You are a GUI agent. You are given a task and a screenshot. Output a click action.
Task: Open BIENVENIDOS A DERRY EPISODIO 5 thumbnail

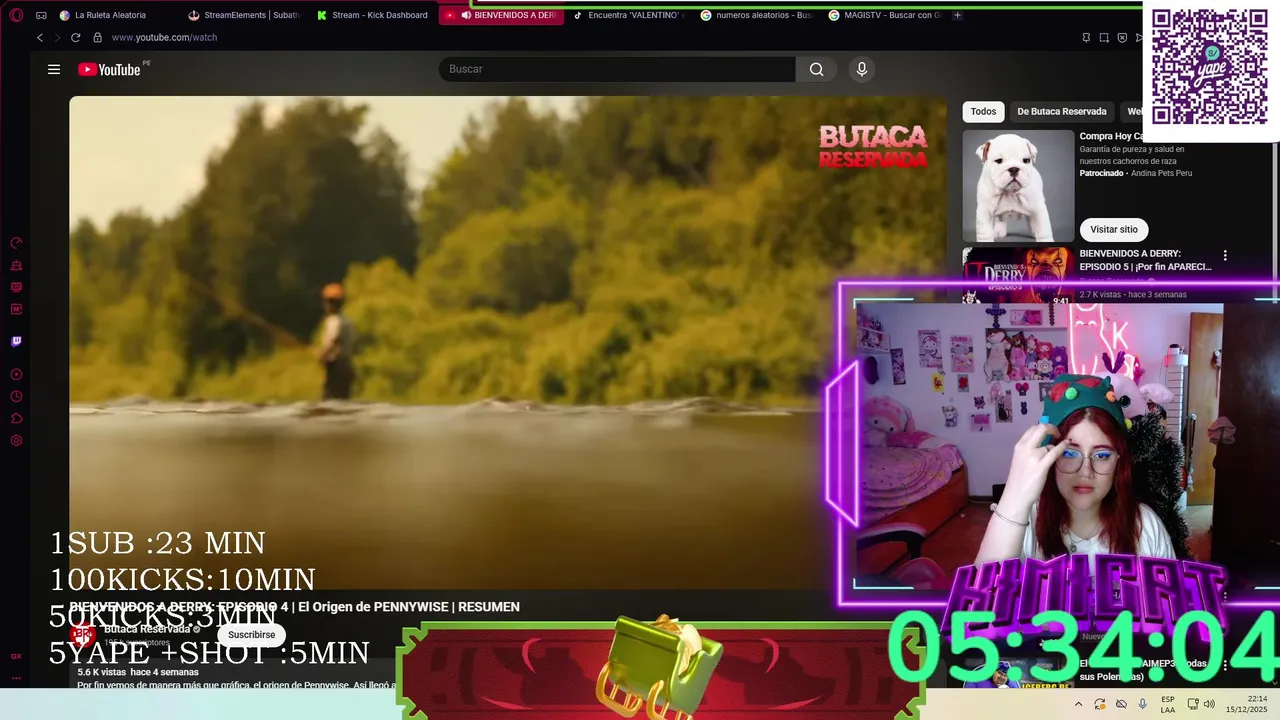1018,275
